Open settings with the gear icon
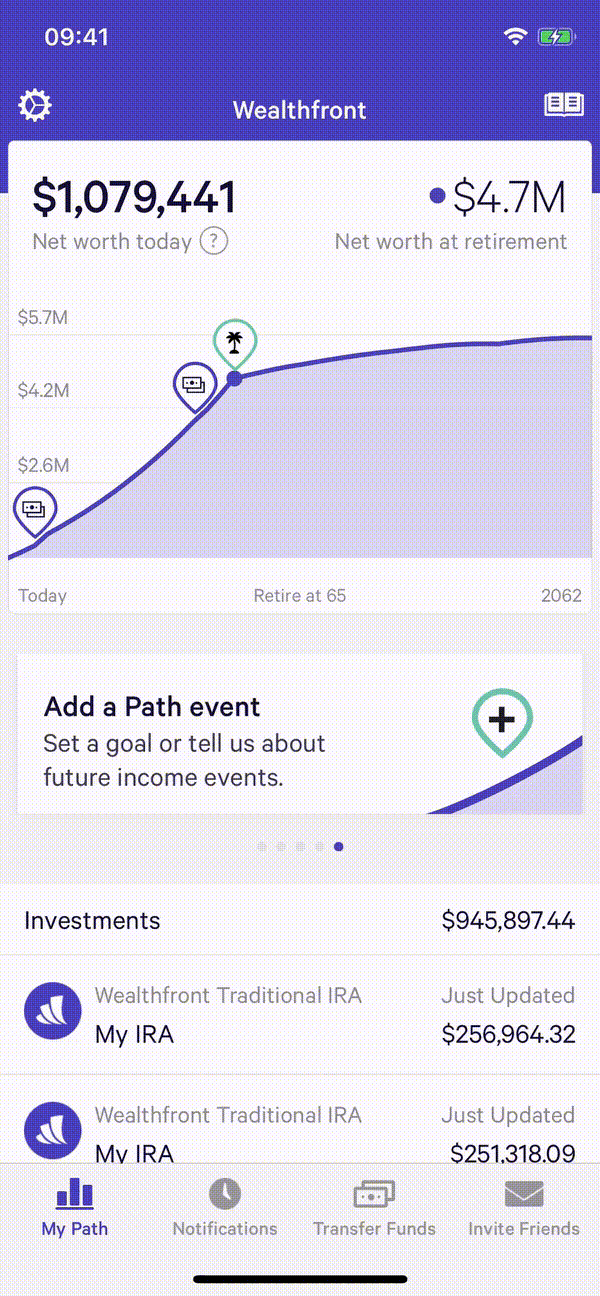This screenshot has width=600, height=1296. coord(35,105)
